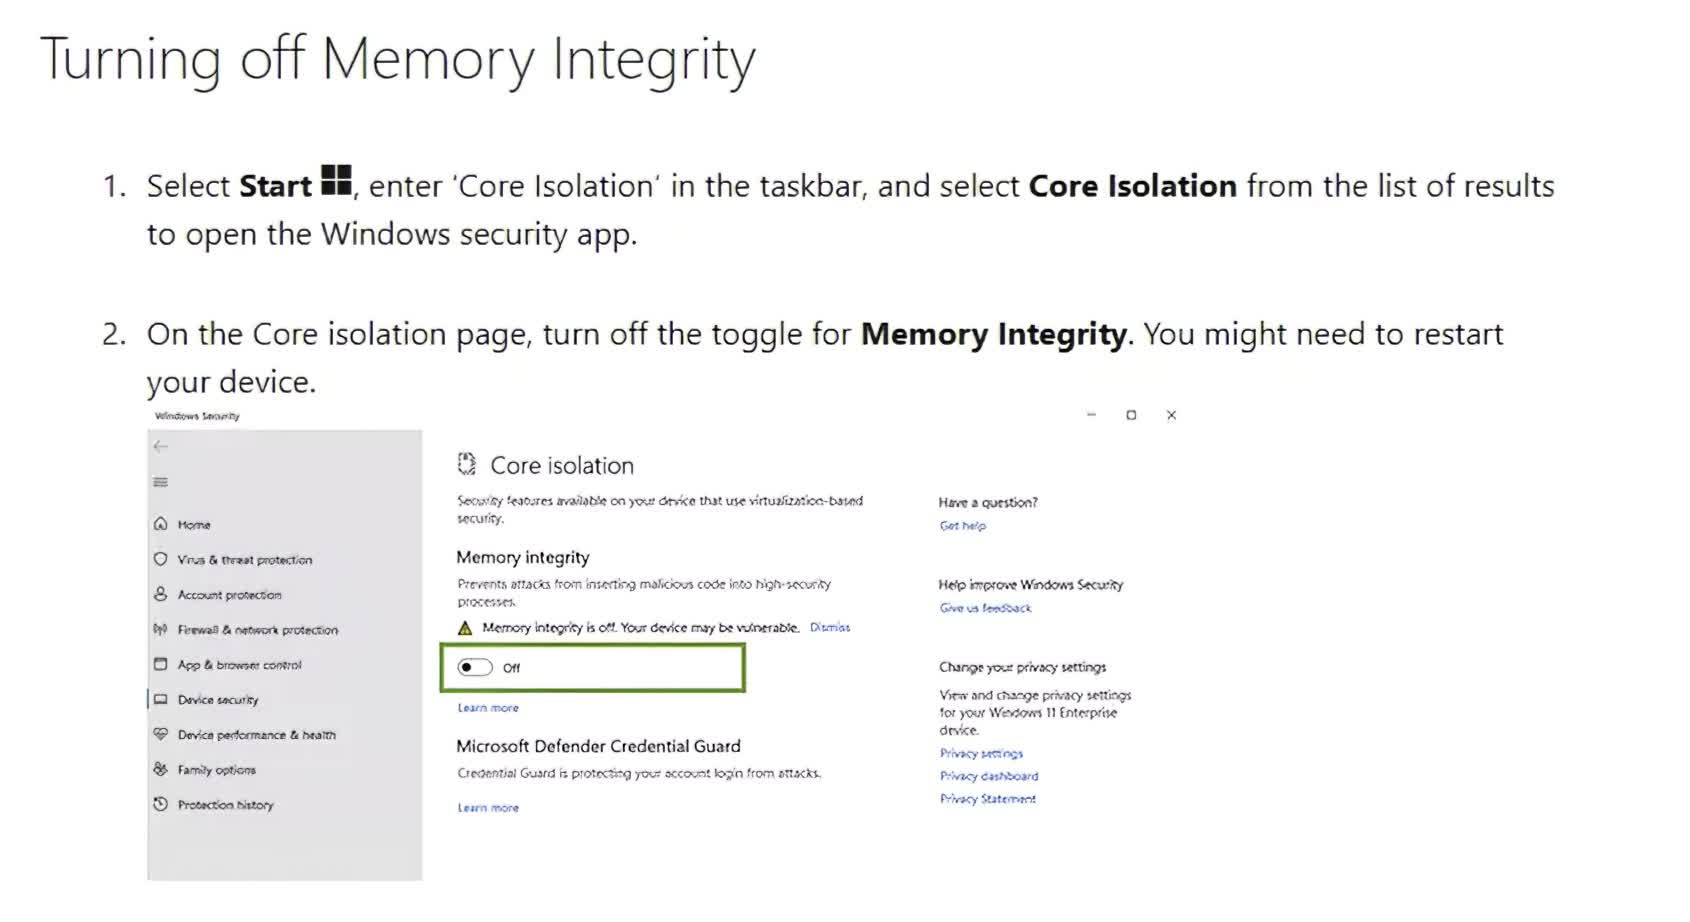Open the Protection history menu item

coord(225,804)
